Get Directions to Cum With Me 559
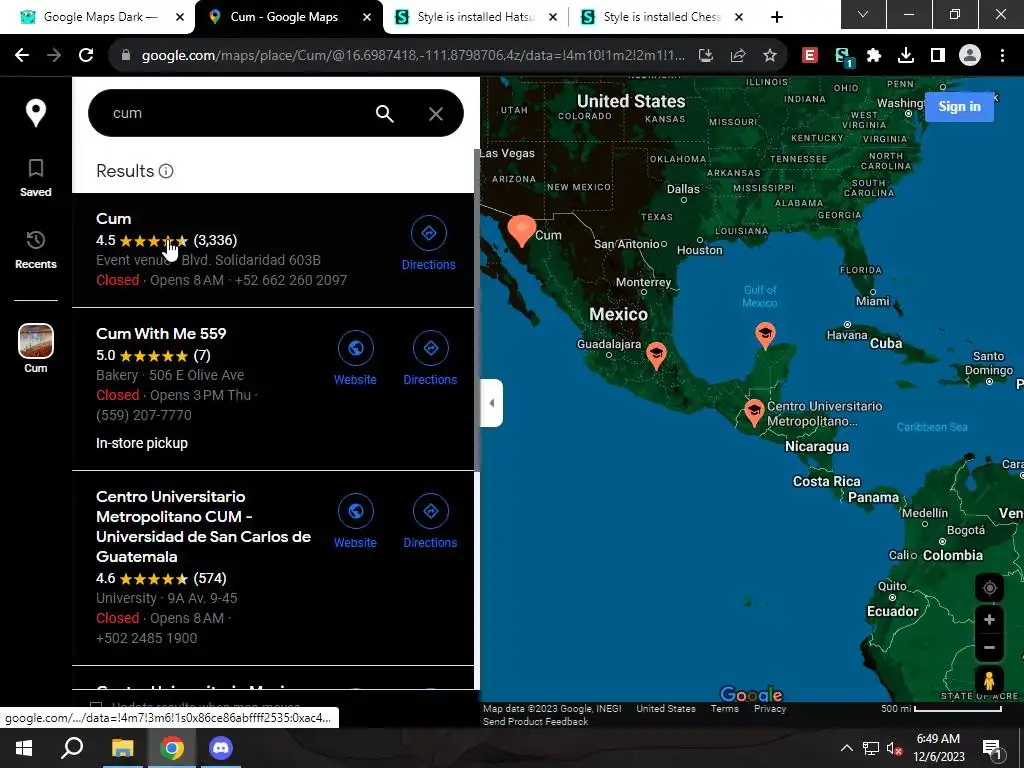 [430, 359]
